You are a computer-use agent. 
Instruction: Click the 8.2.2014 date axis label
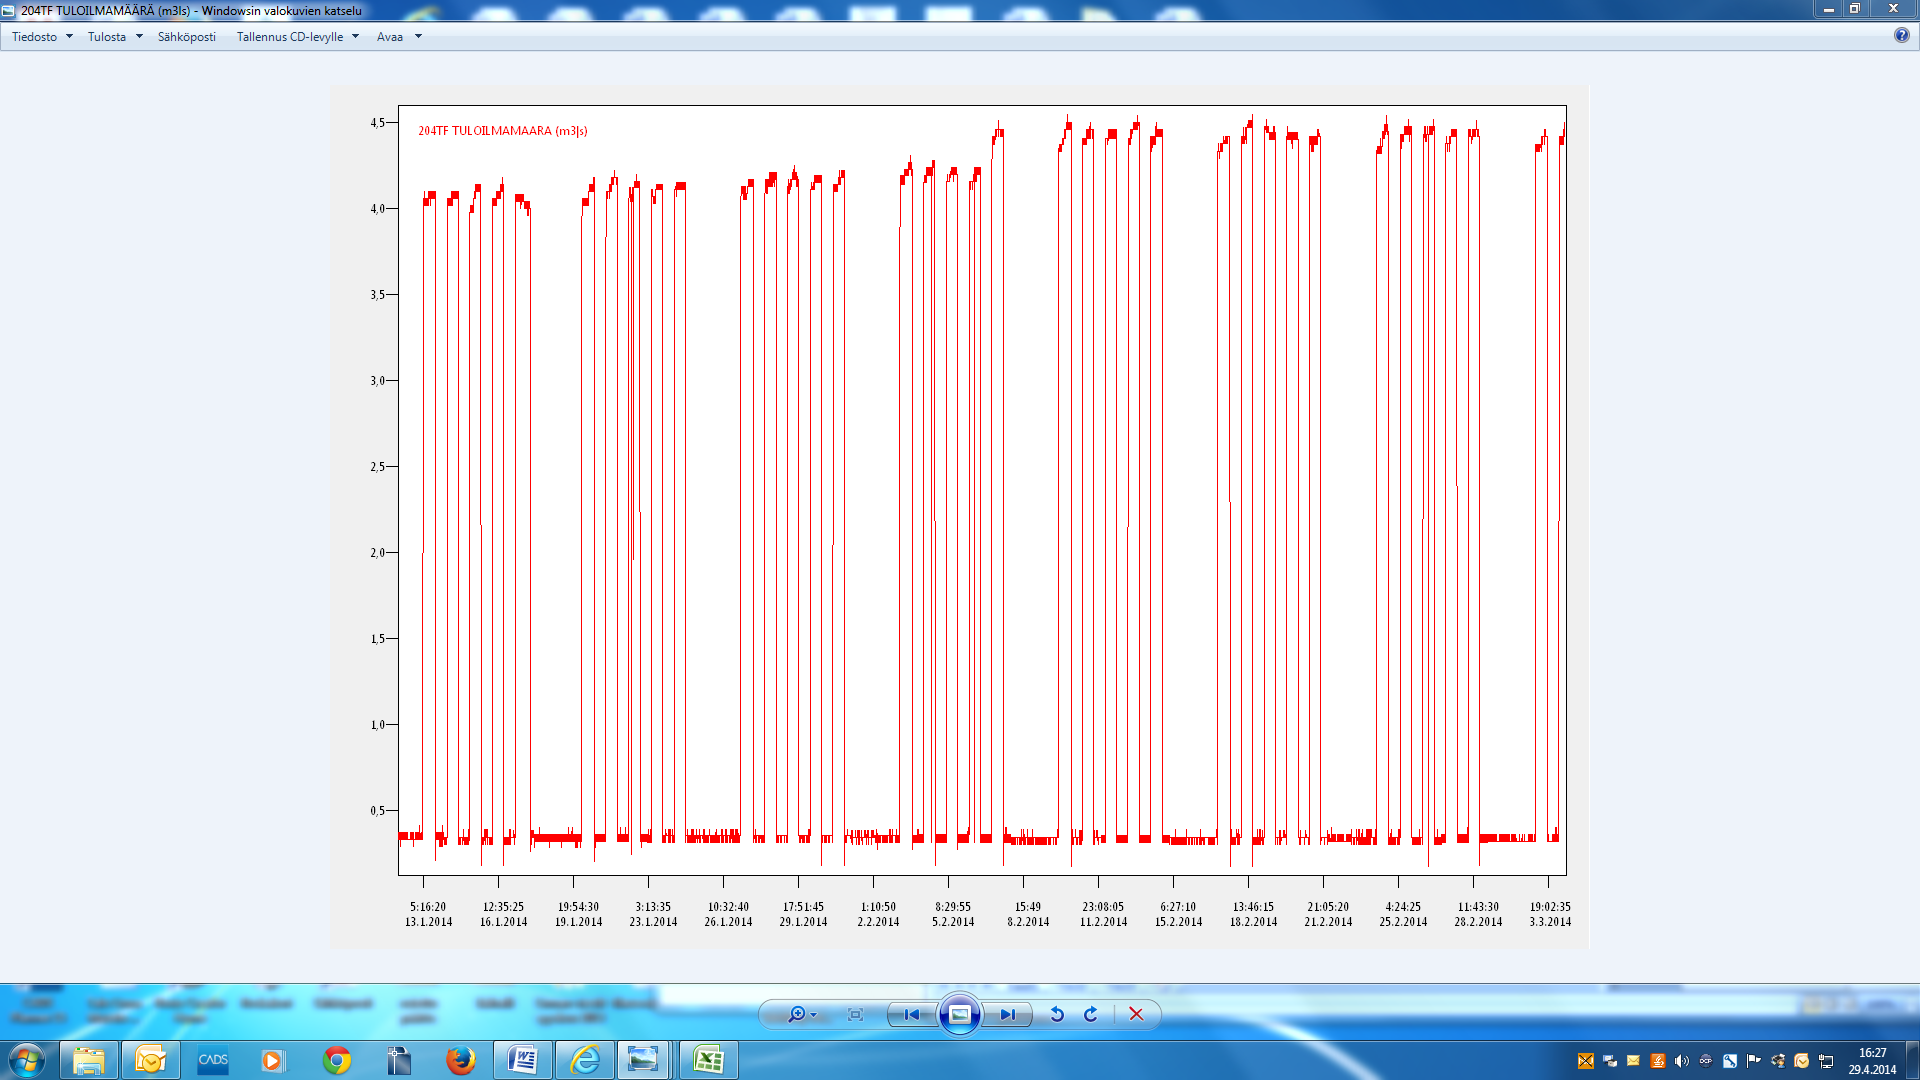1028,922
